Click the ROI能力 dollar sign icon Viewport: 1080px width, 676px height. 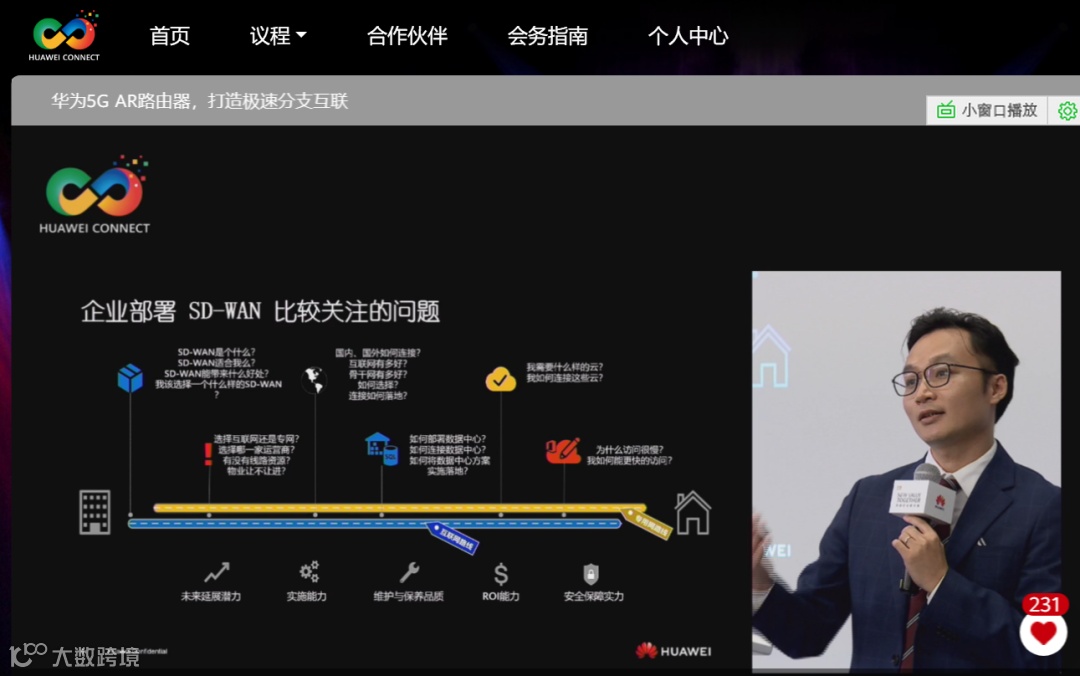pyautogui.click(x=501, y=573)
